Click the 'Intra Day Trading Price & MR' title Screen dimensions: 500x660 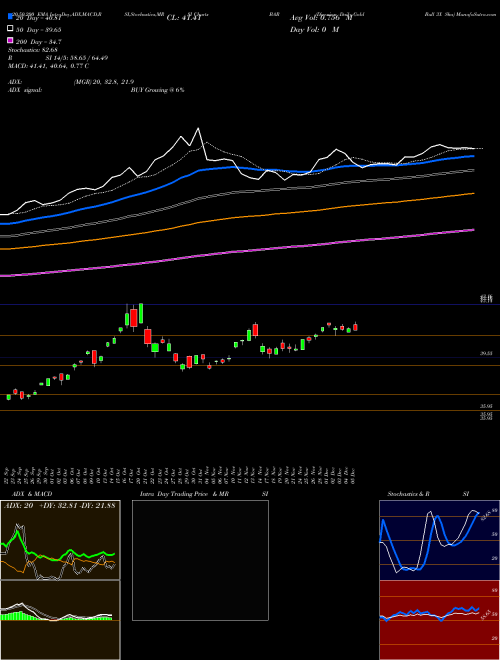click(x=184, y=494)
